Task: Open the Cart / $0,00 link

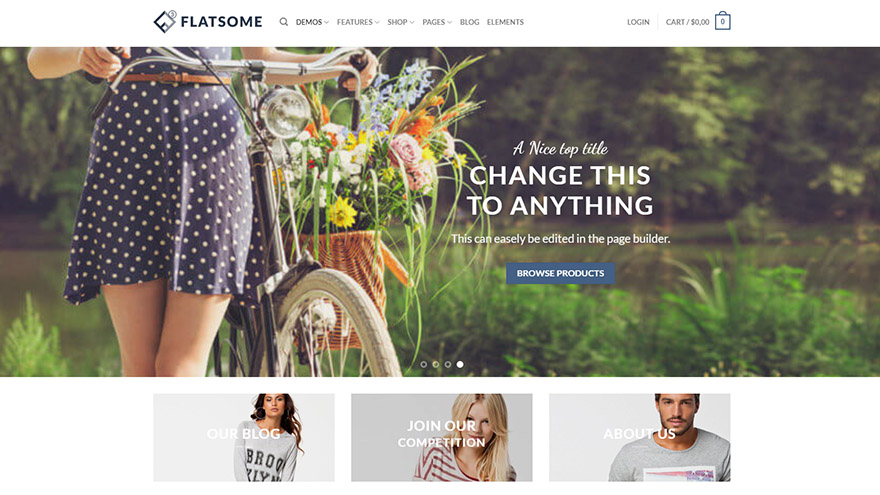Action: [x=688, y=22]
